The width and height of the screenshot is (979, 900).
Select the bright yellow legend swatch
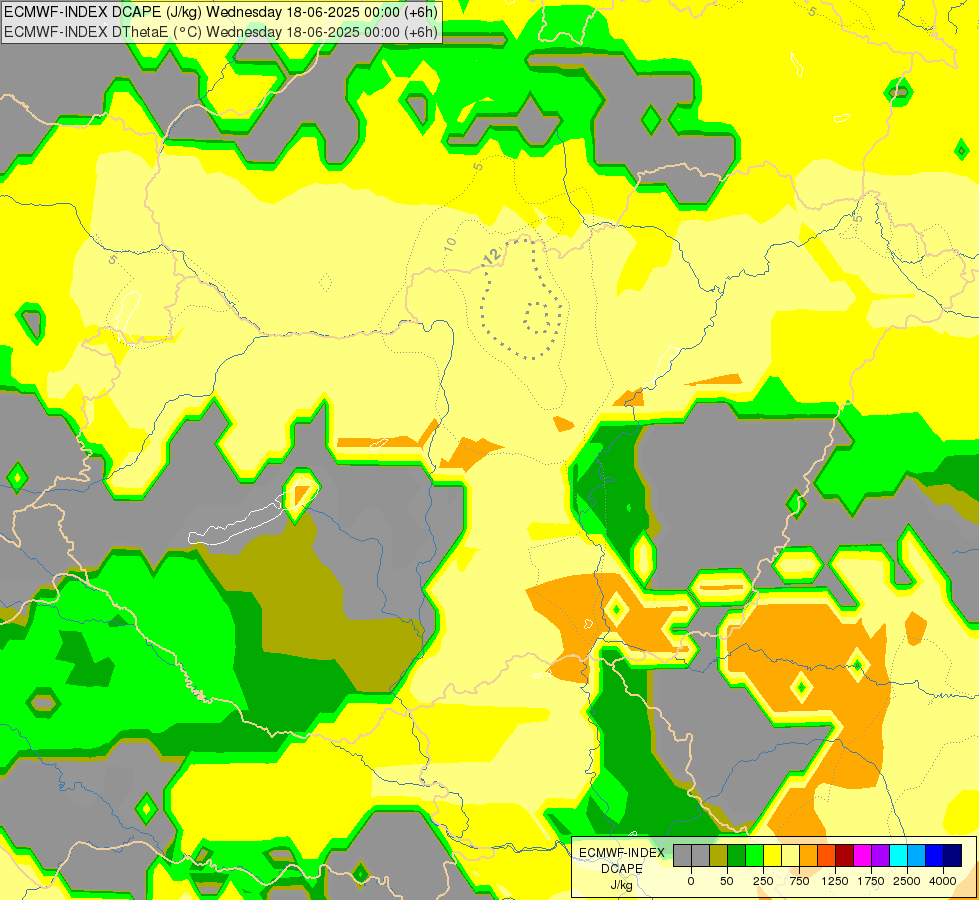pyautogui.click(x=772, y=855)
